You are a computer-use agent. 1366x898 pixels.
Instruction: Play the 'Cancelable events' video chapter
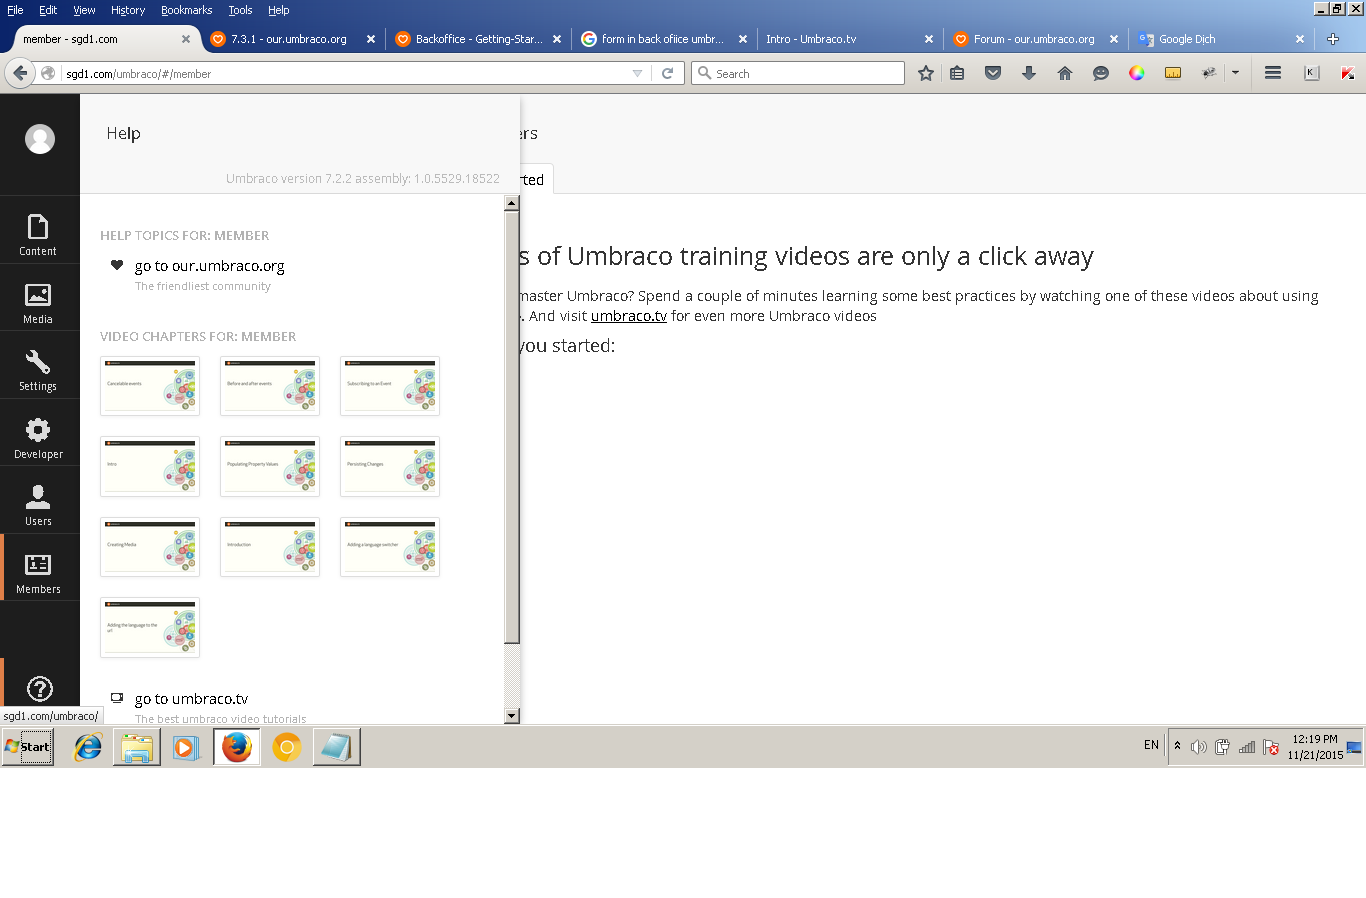pyautogui.click(x=150, y=386)
